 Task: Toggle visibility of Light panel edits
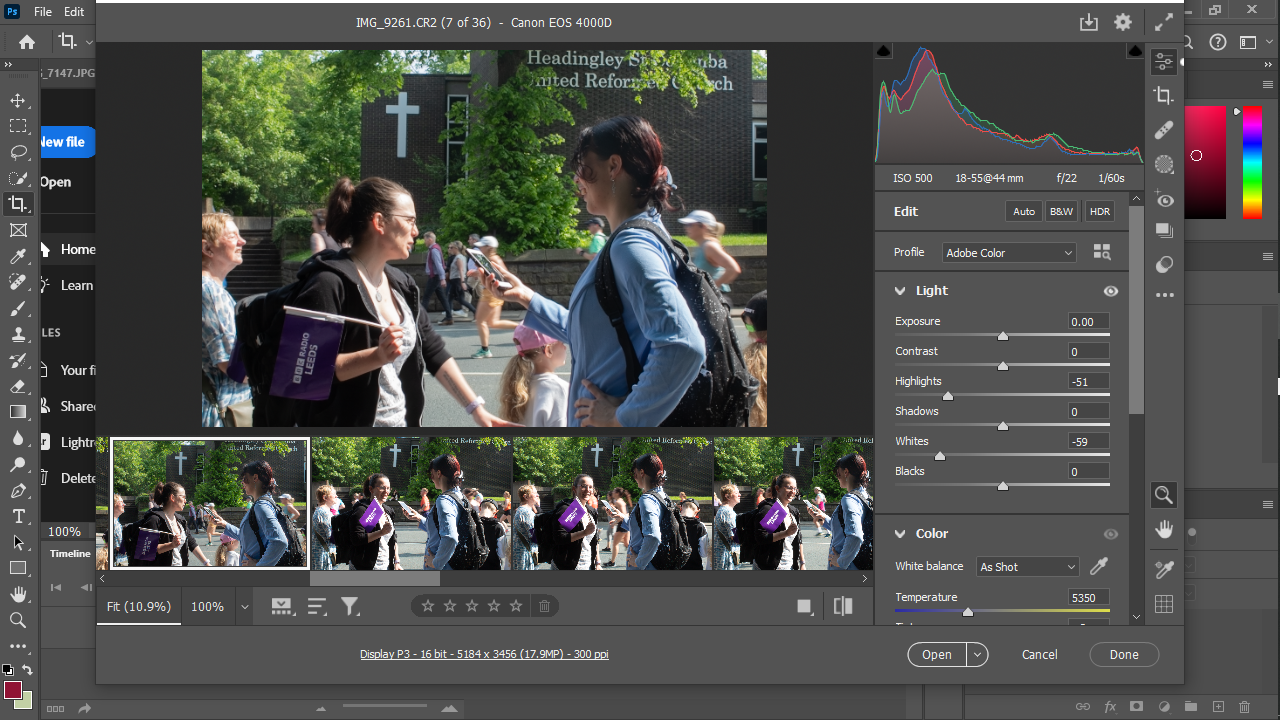tap(1110, 291)
